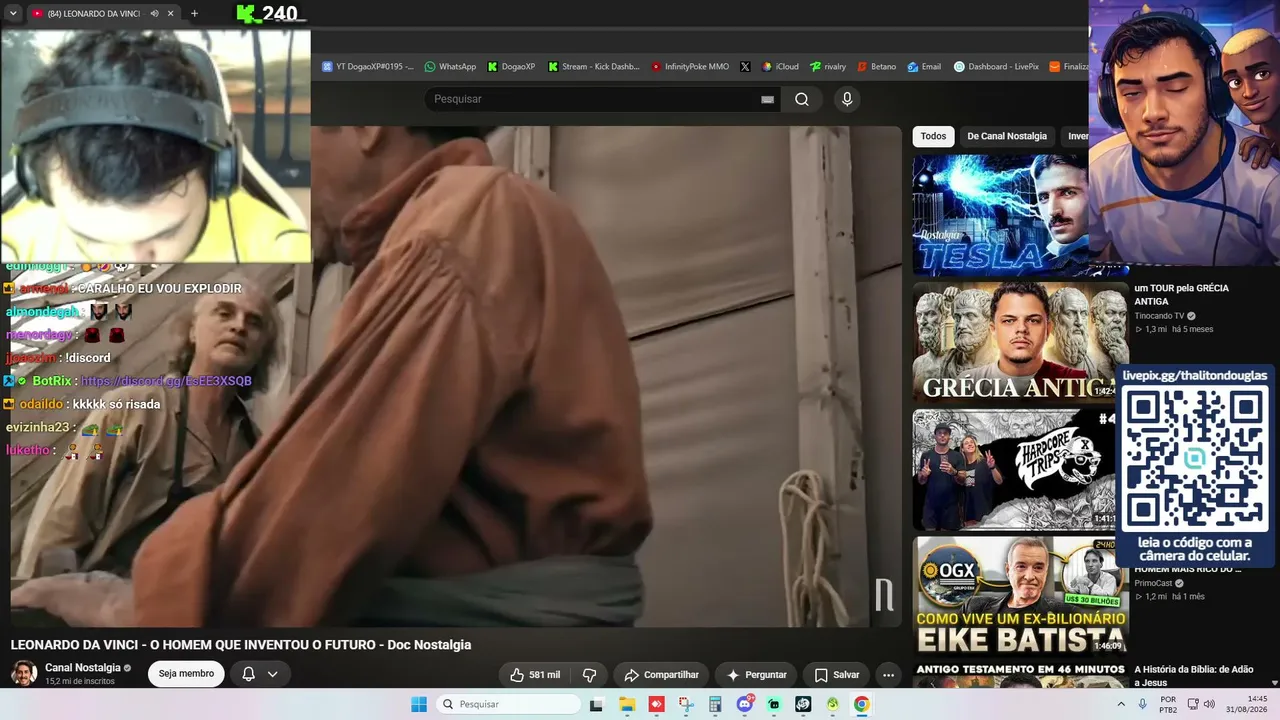Click the YouTube search magnifier button

coord(802,99)
